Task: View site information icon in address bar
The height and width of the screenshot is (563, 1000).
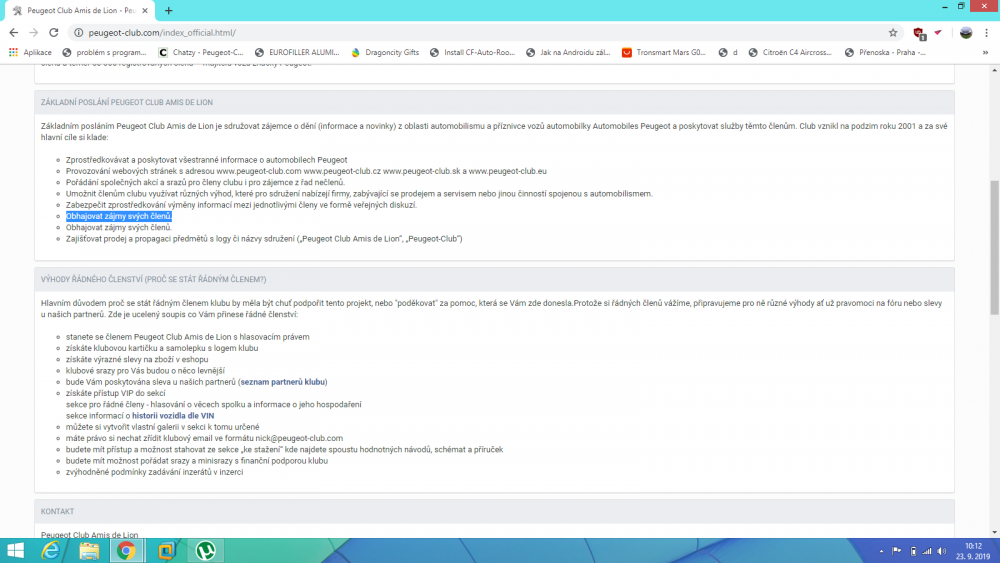Action: pyautogui.click(x=78, y=33)
